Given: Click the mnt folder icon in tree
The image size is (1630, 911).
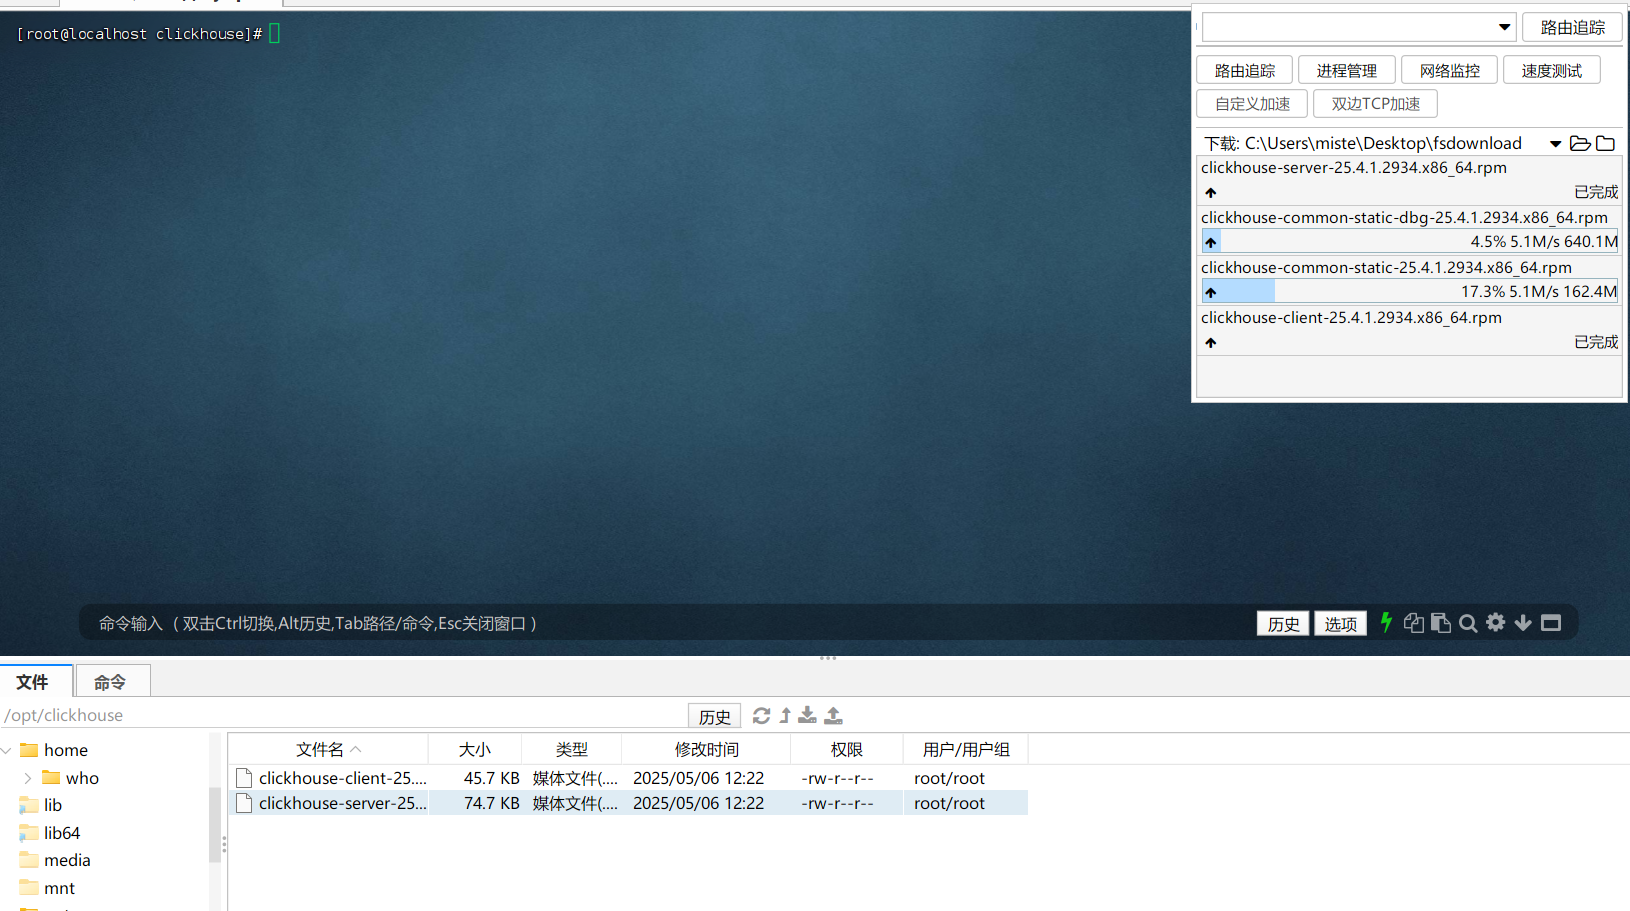Looking at the screenshot, I should pyautogui.click(x=29, y=888).
